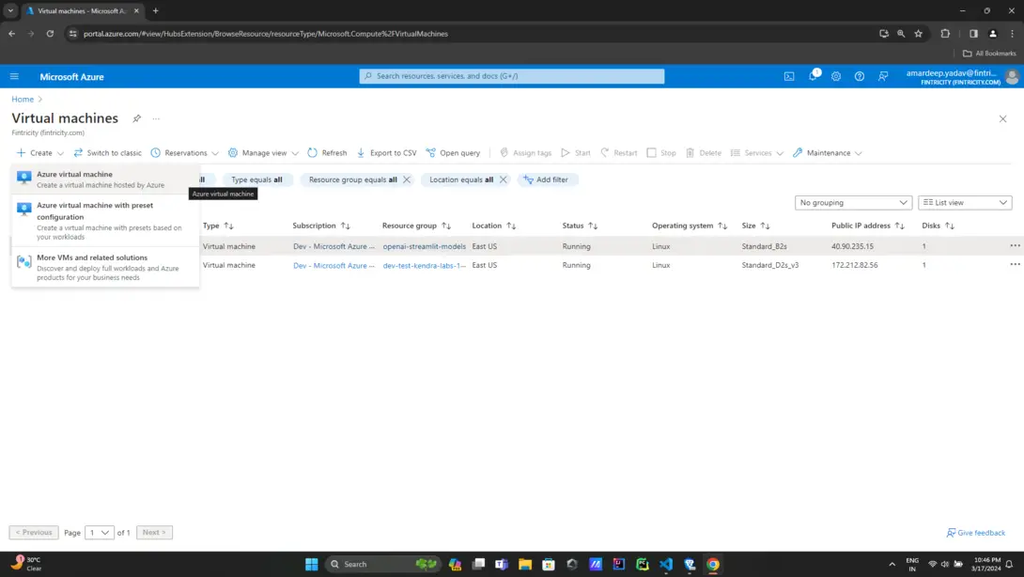Open the List view dropdown

[964, 202]
